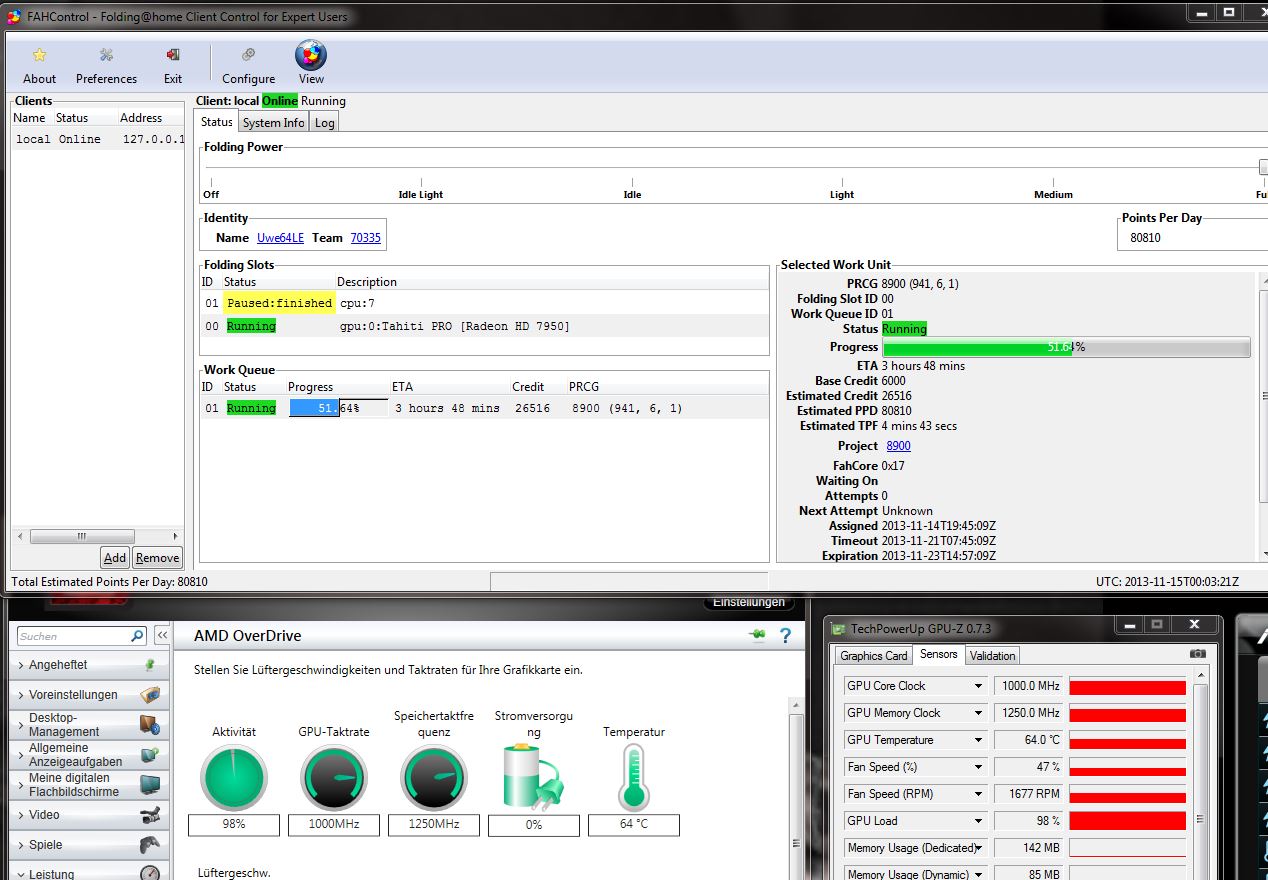Open the Uwe64LE user name link
Viewport: 1268px width, 880px height.
[280, 238]
